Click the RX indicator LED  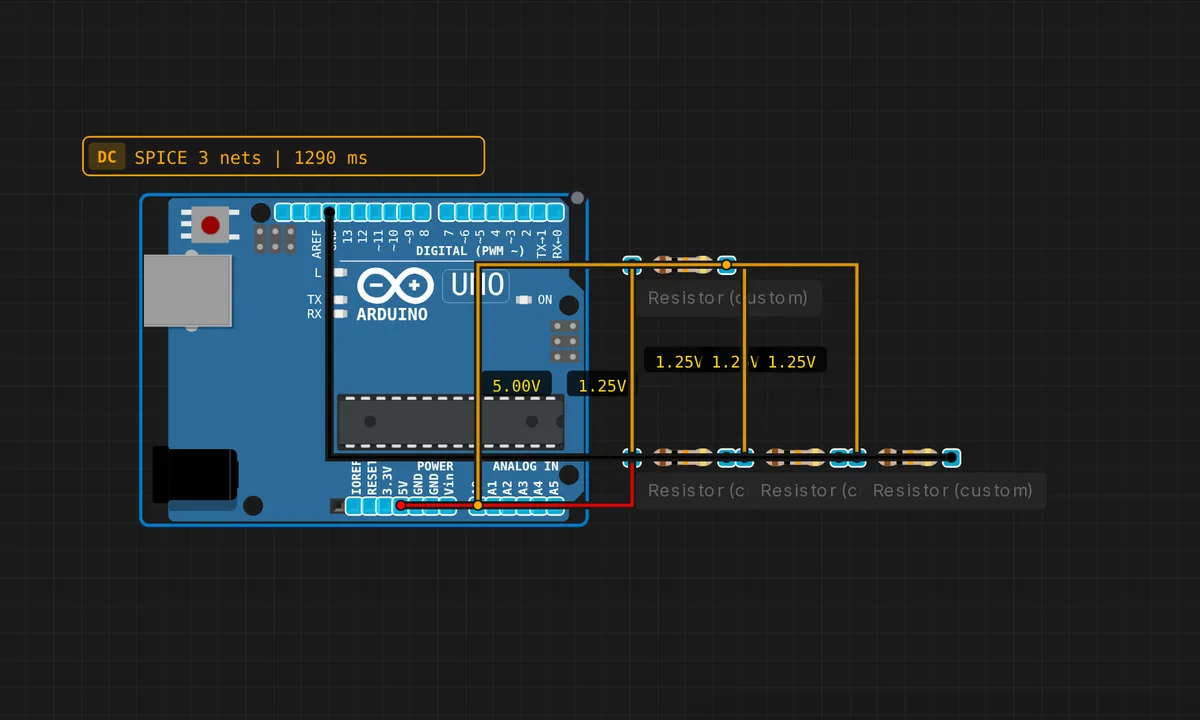click(x=340, y=313)
